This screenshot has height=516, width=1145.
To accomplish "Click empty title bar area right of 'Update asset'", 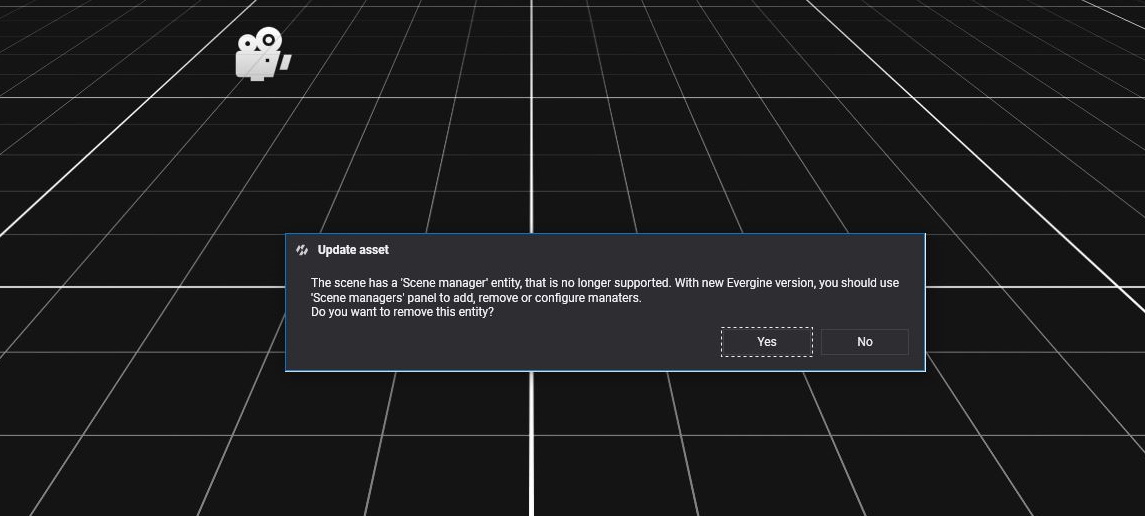I will pyautogui.click(x=650, y=250).
